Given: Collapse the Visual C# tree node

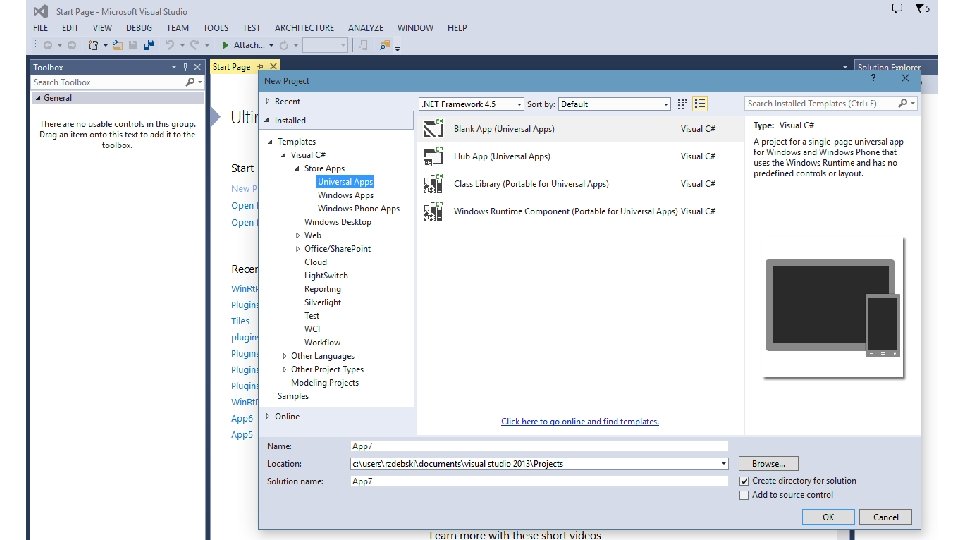Looking at the screenshot, I should click(x=283, y=155).
